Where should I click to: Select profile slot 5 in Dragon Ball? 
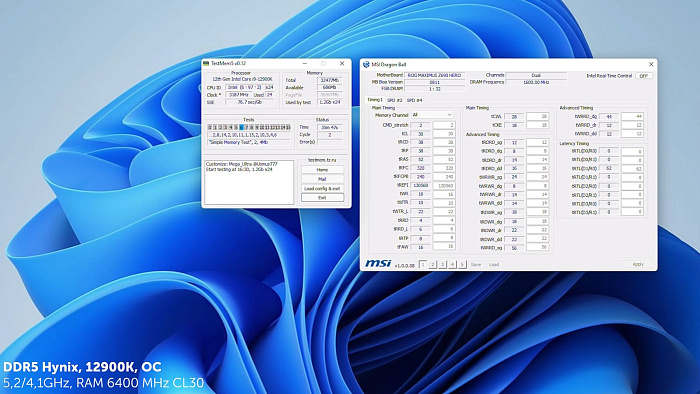[462, 265]
